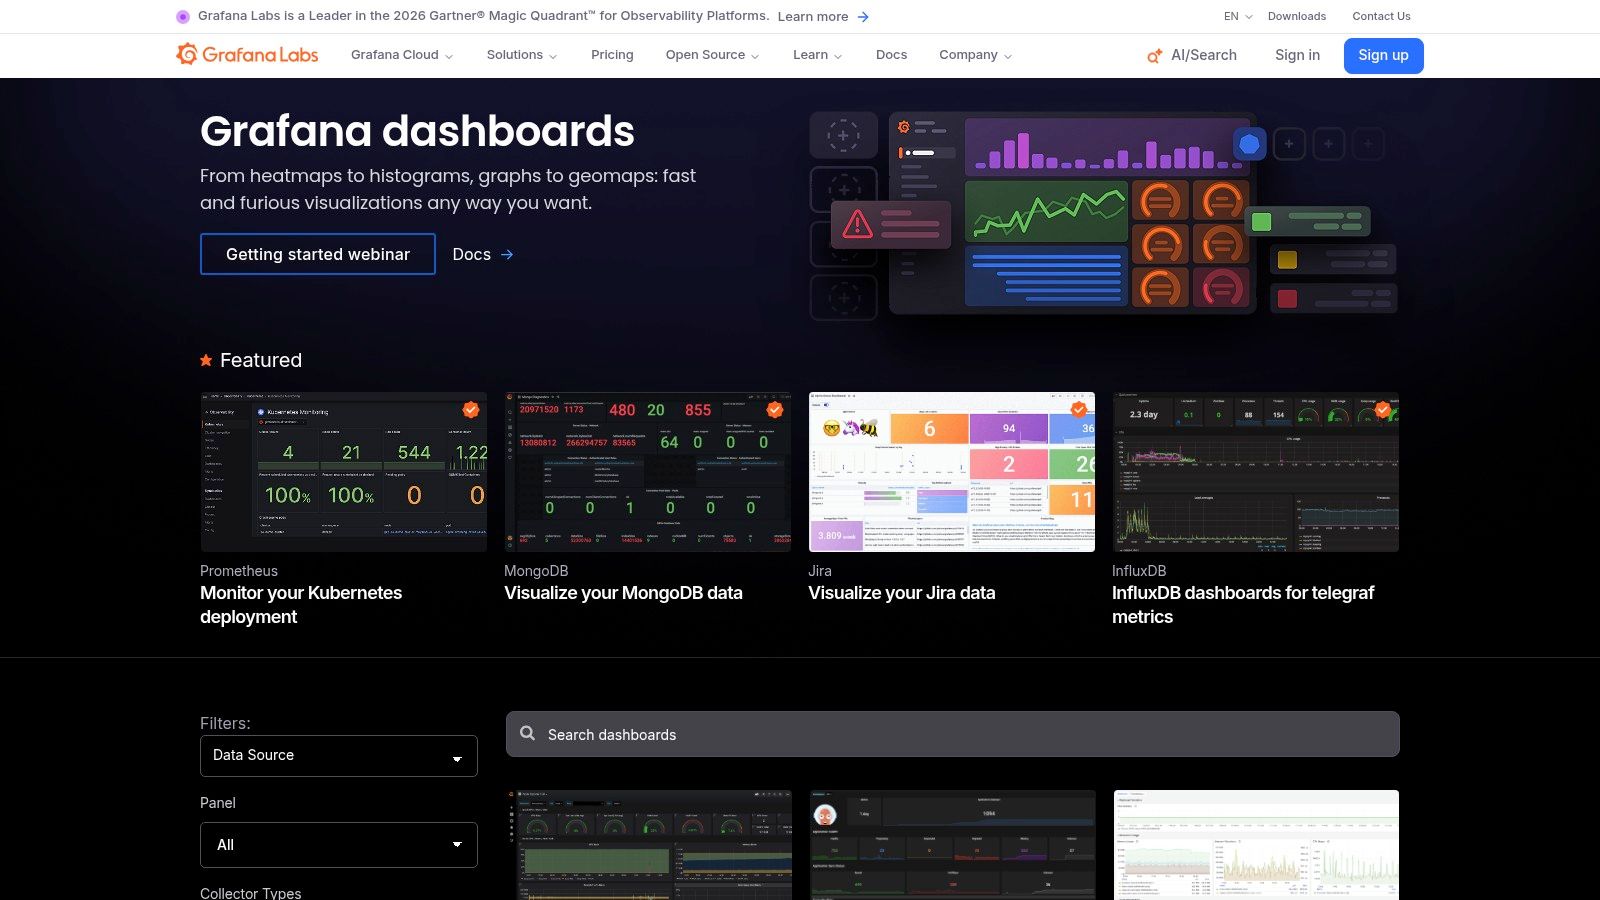Open the Data Source filter dropdown
Viewport: 1600px width, 900px height.
click(x=339, y=756)
